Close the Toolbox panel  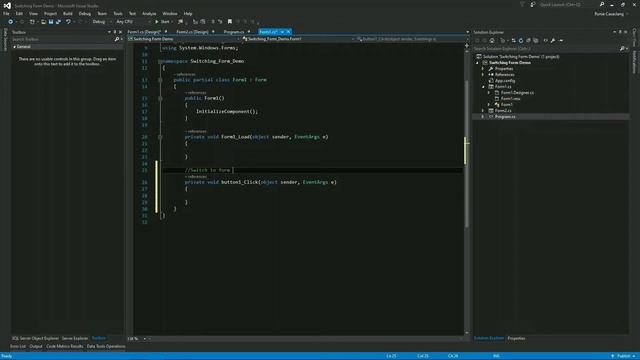click(120, 32)
